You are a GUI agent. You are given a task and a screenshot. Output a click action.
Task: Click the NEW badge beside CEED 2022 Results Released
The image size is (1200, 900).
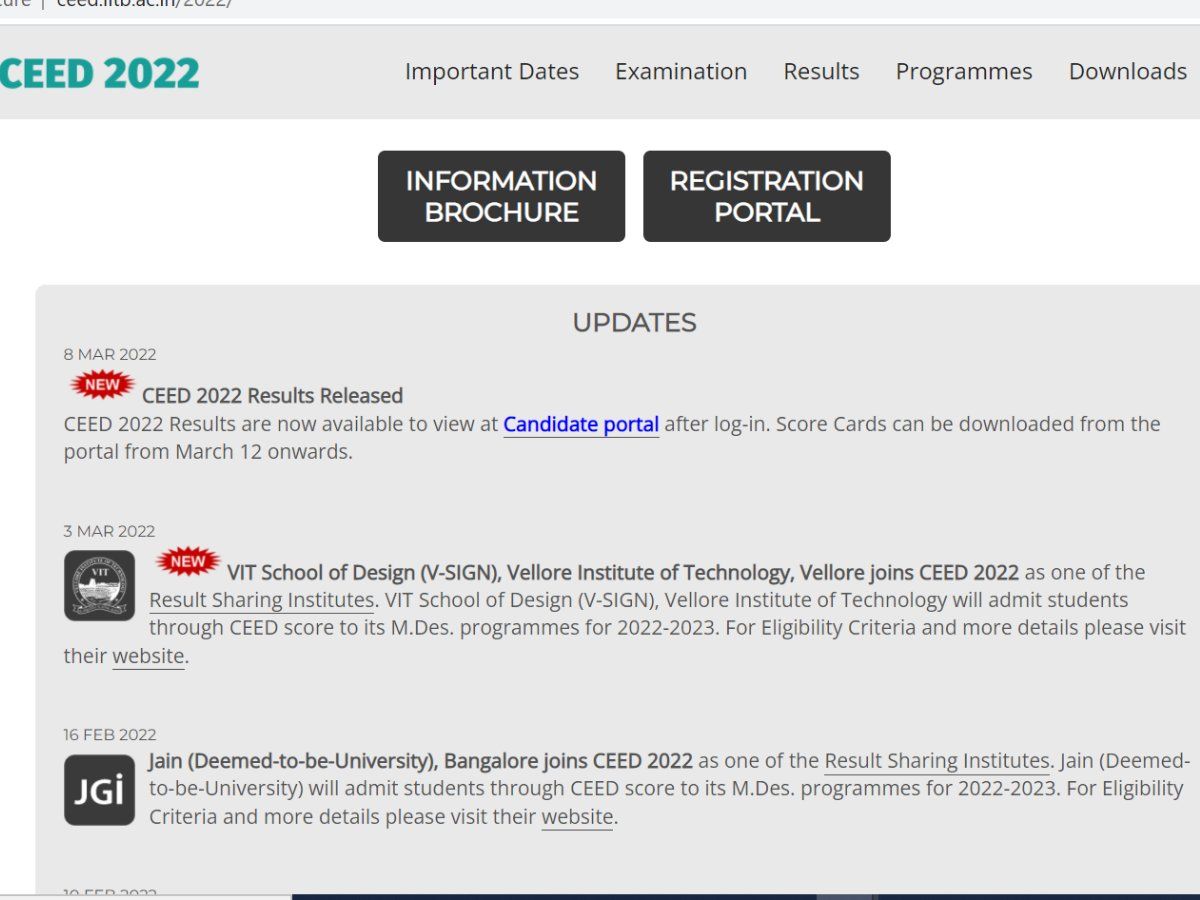(x=102, y=384)
